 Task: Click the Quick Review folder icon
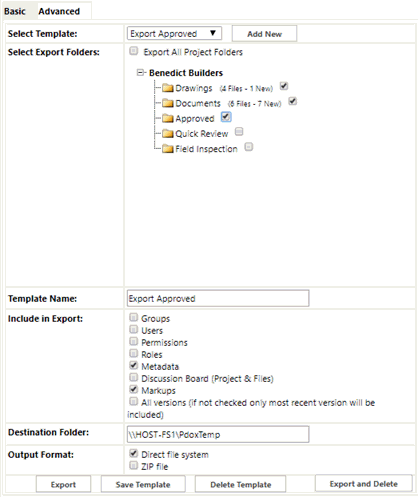(x=168, y=134)
